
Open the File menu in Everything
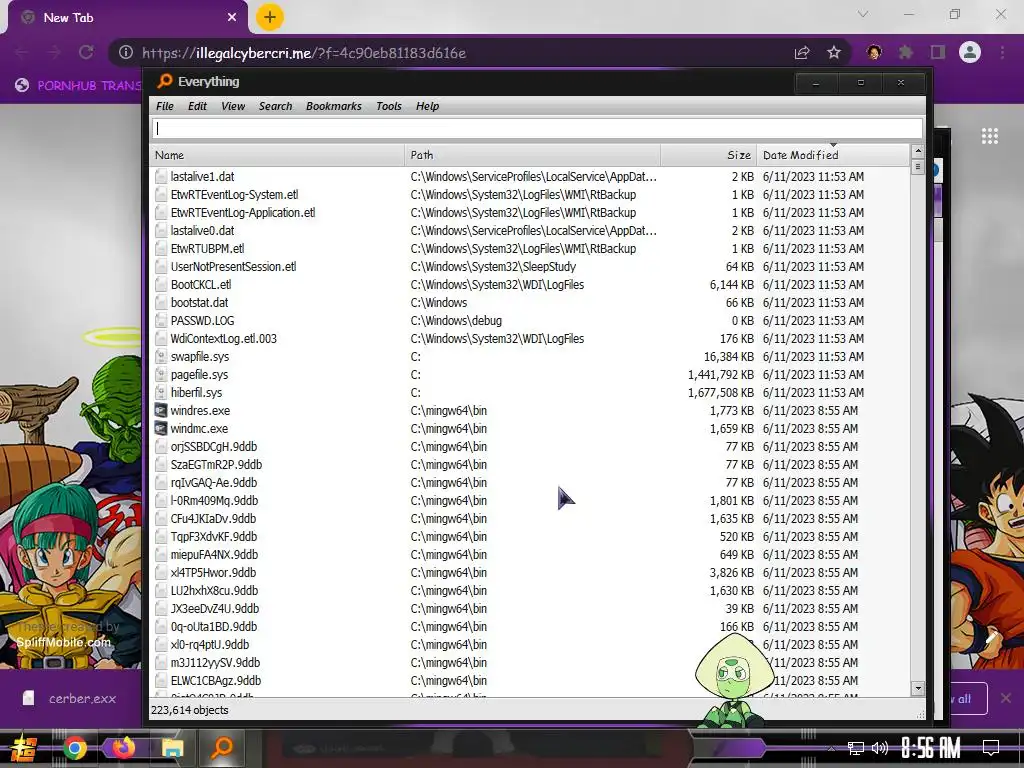165,106
